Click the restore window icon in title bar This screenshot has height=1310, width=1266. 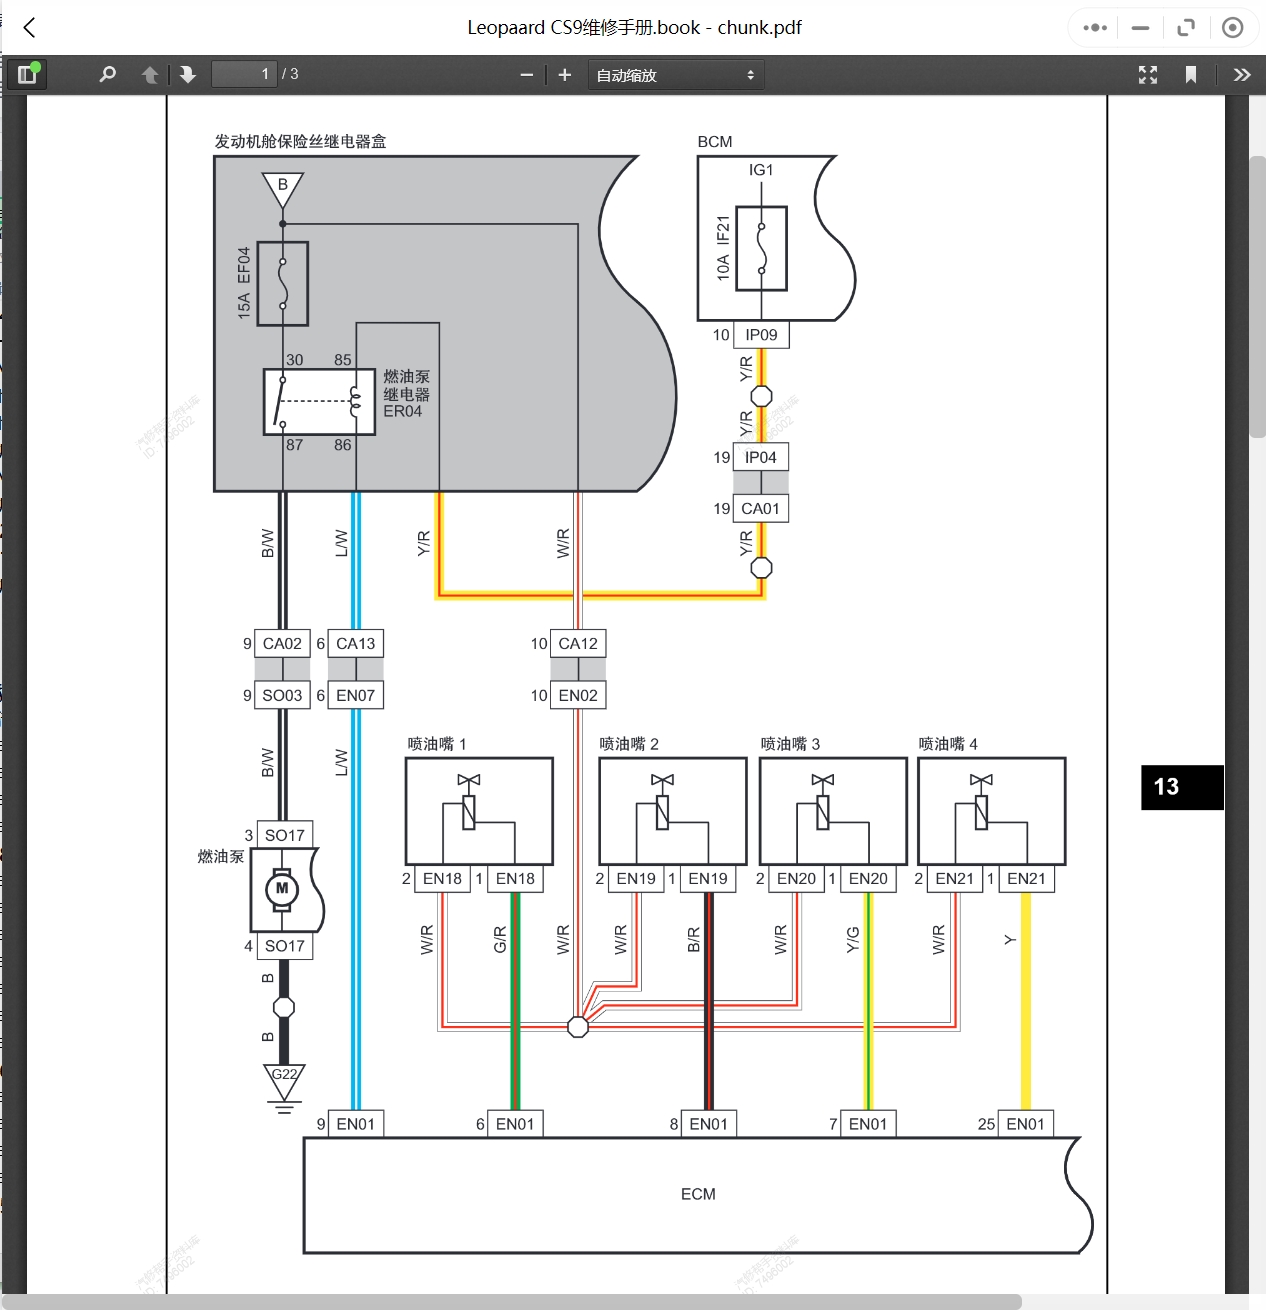(1187, 28)
